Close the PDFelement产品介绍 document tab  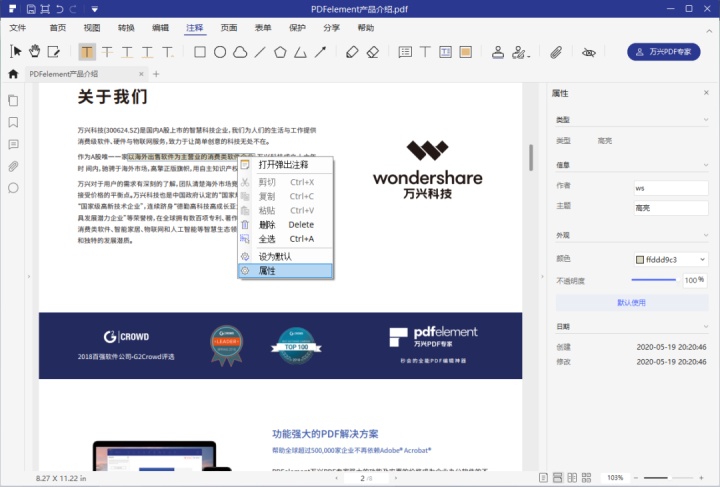click(x=141, y=74)
